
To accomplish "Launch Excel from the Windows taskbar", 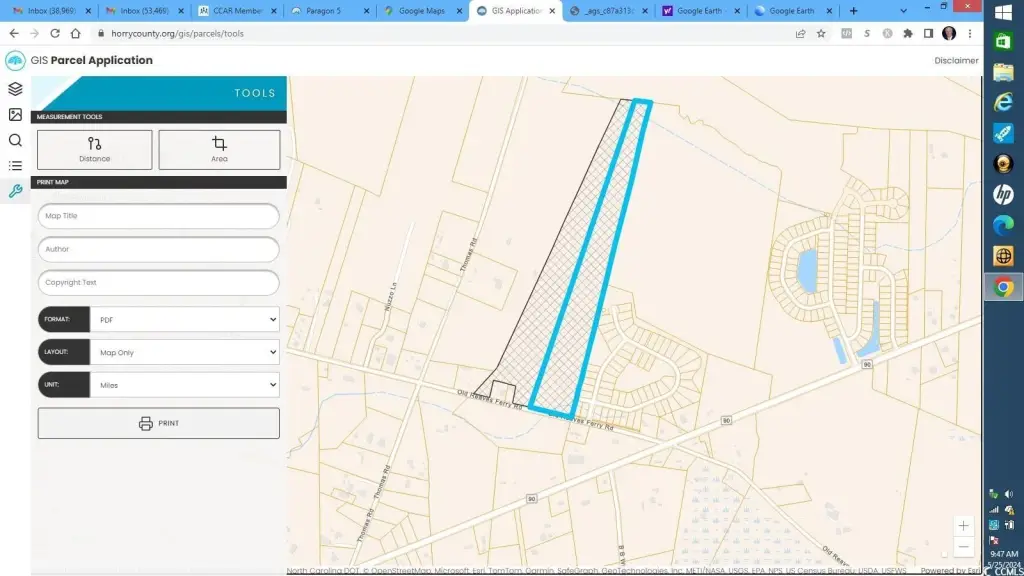I will point(1003,41).
